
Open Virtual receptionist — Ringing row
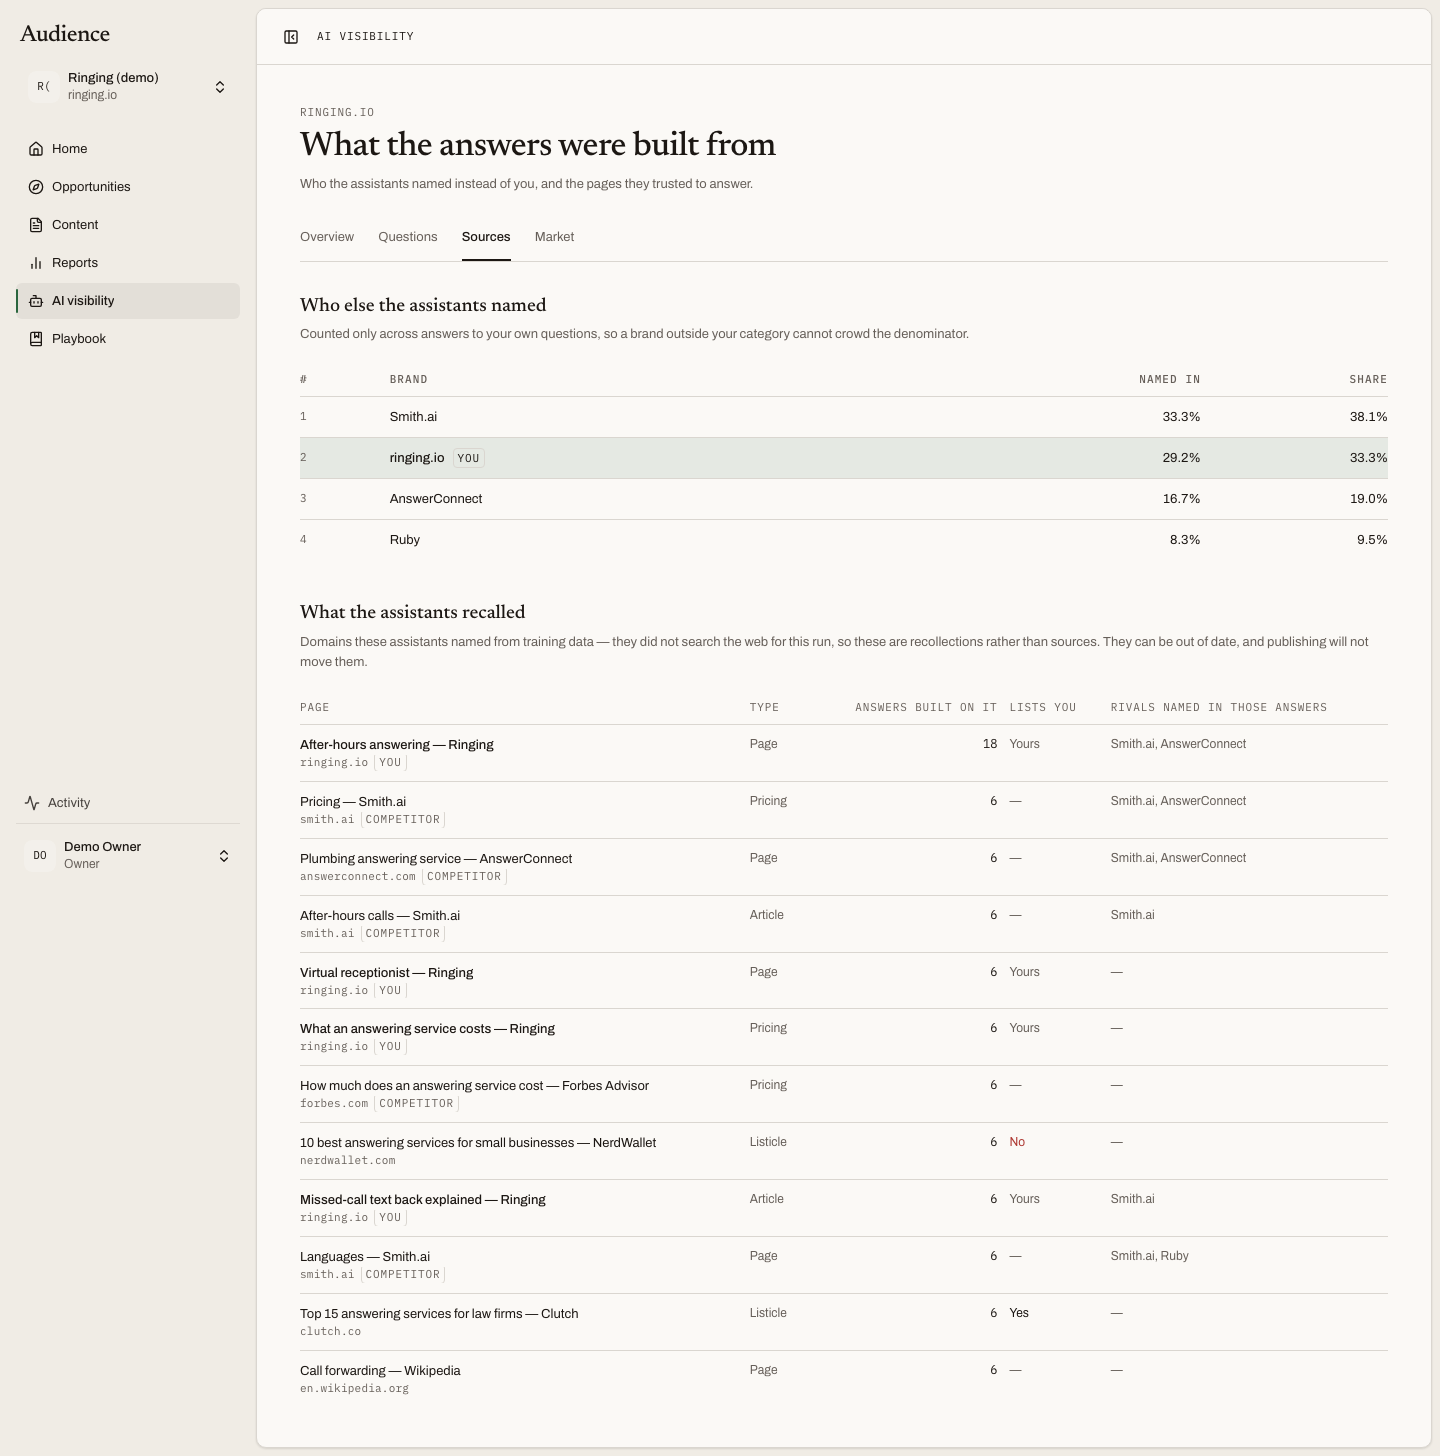coord(844,981)
